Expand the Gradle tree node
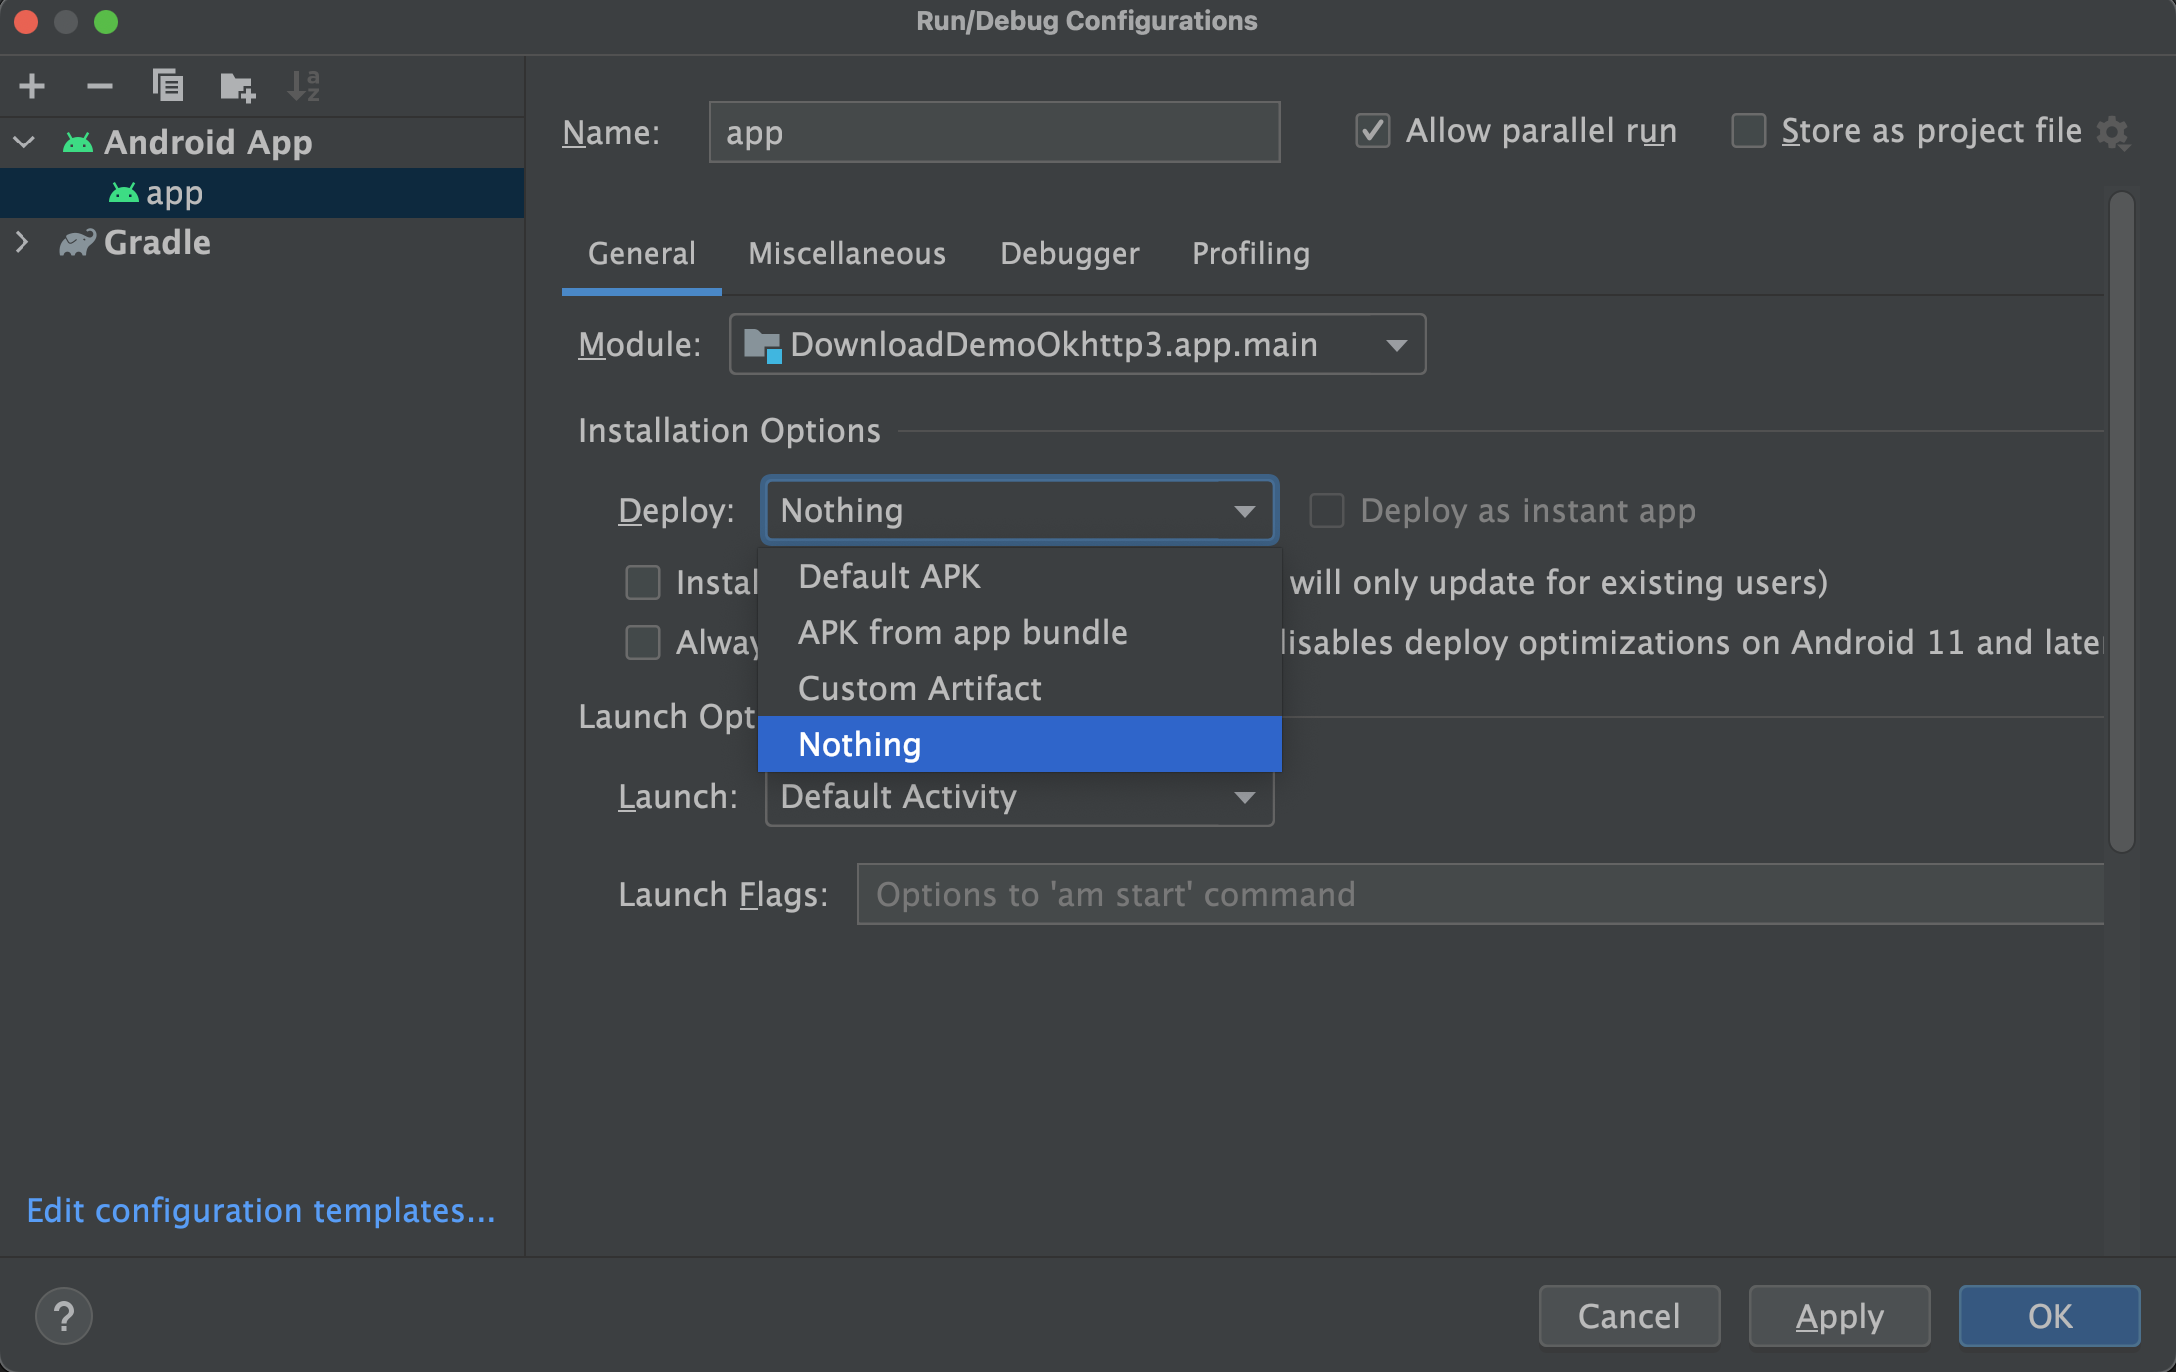Viewport: 2176px width, 1372px height. [x=22, y=242]
